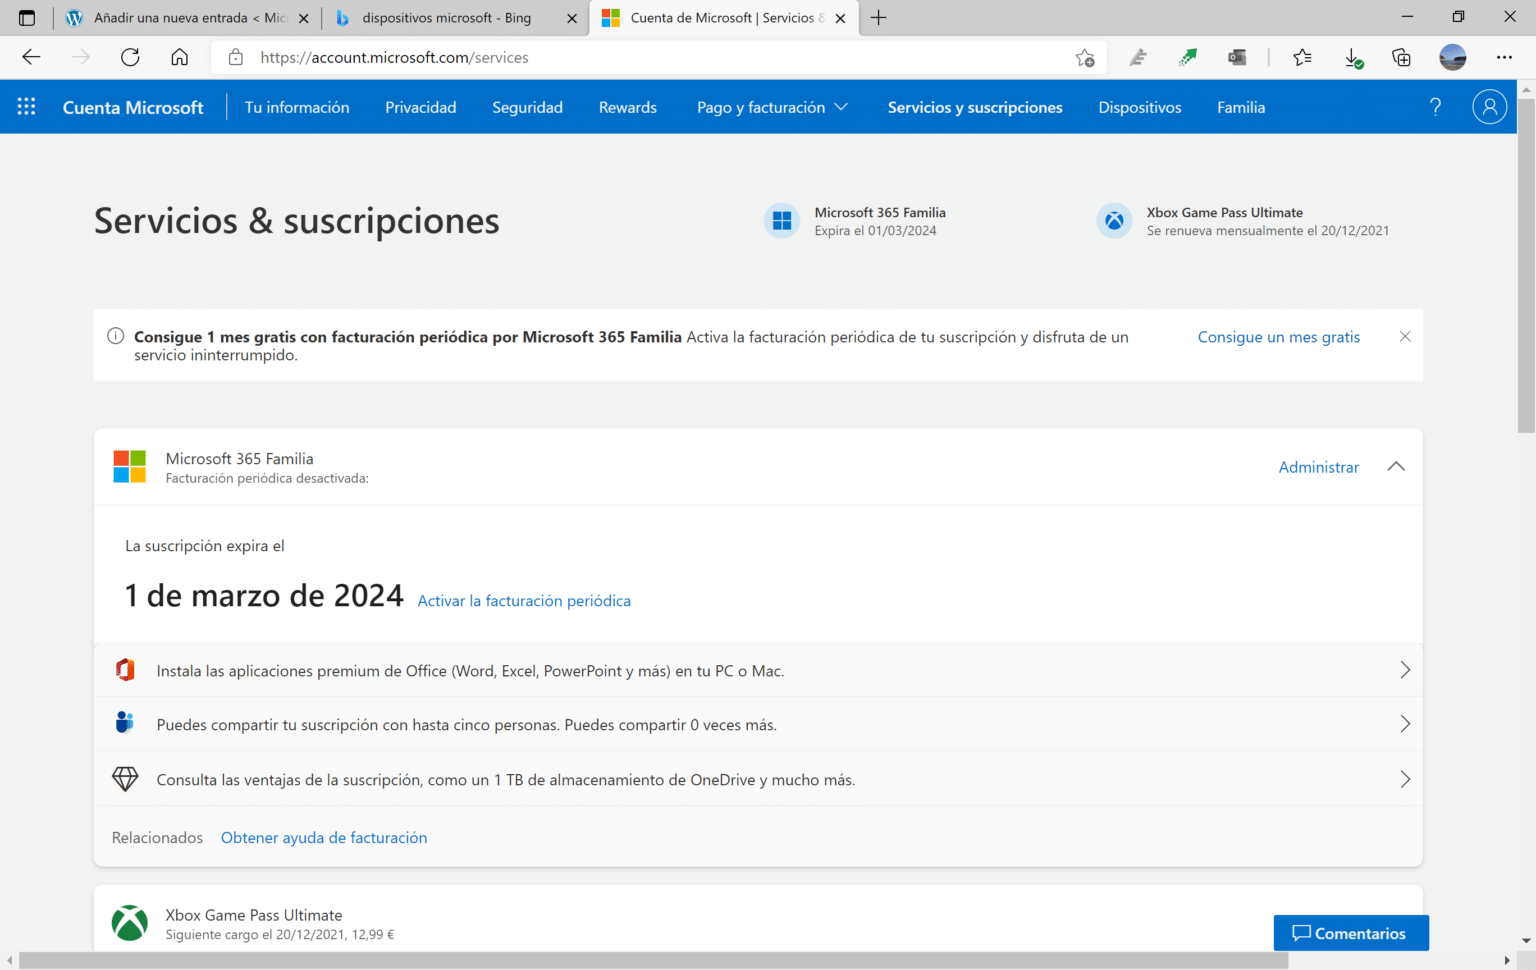The height and width of the screenshot is (970, 1536).
Task: Expand the subscription sharing row arrow
Action: (1405, 723)
